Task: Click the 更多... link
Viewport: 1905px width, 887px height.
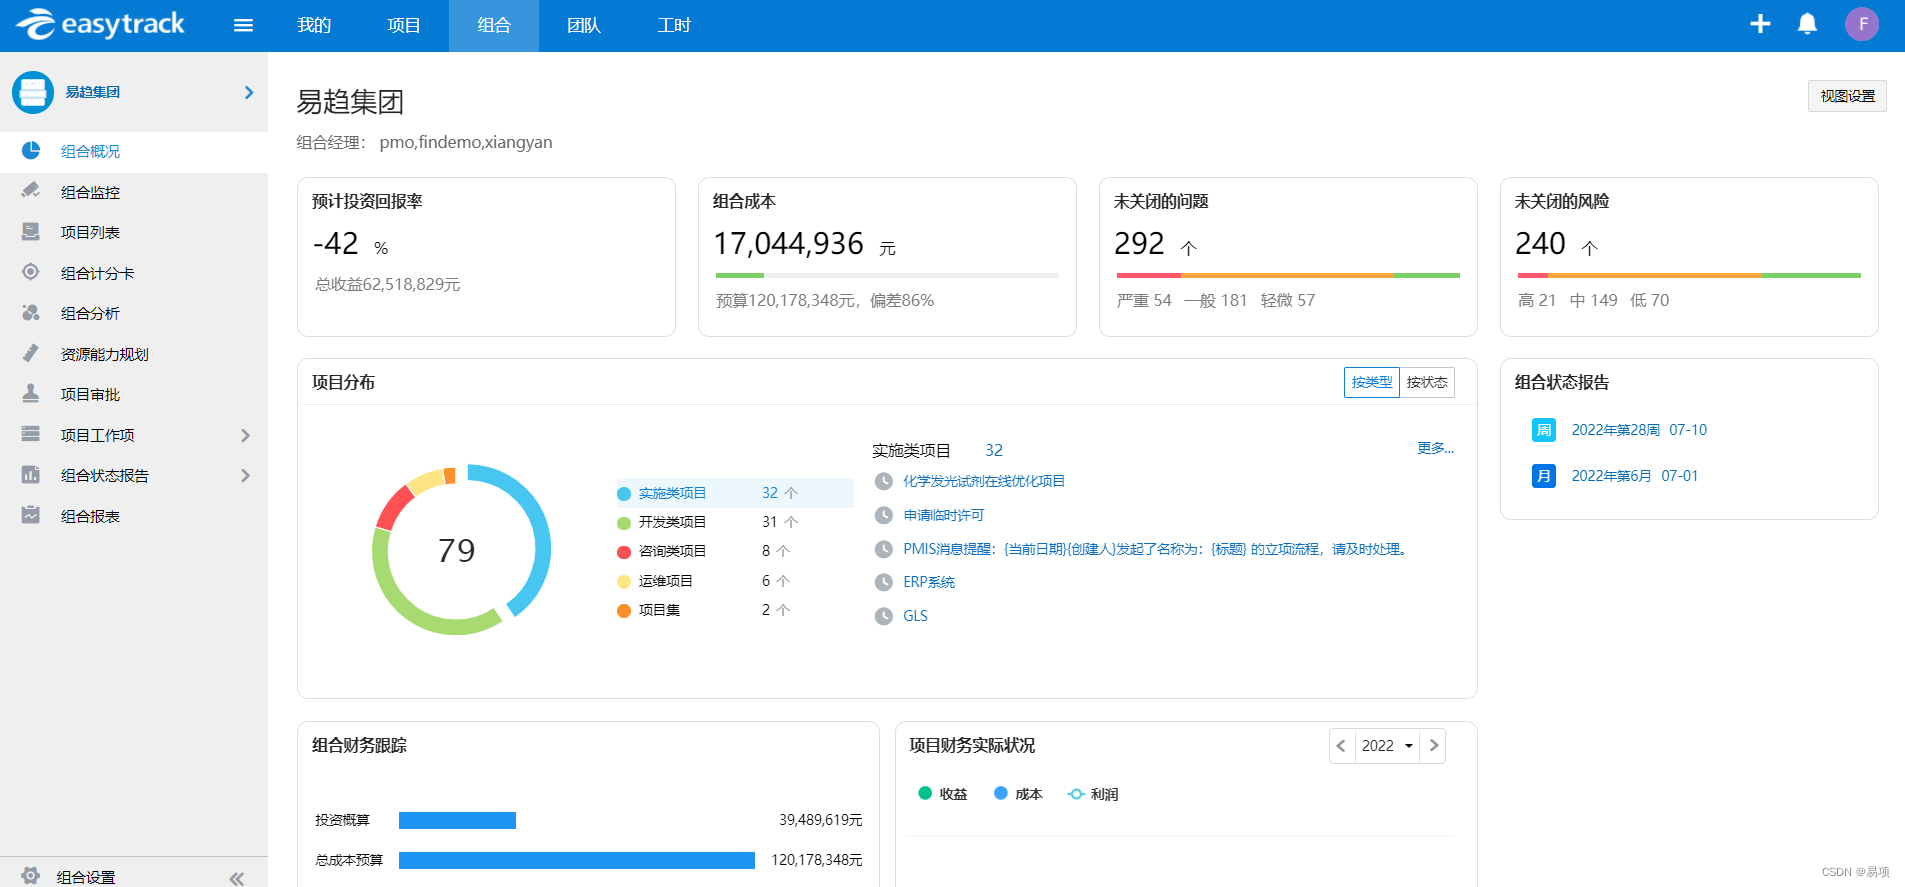Action: click(x=1435, y=448)
